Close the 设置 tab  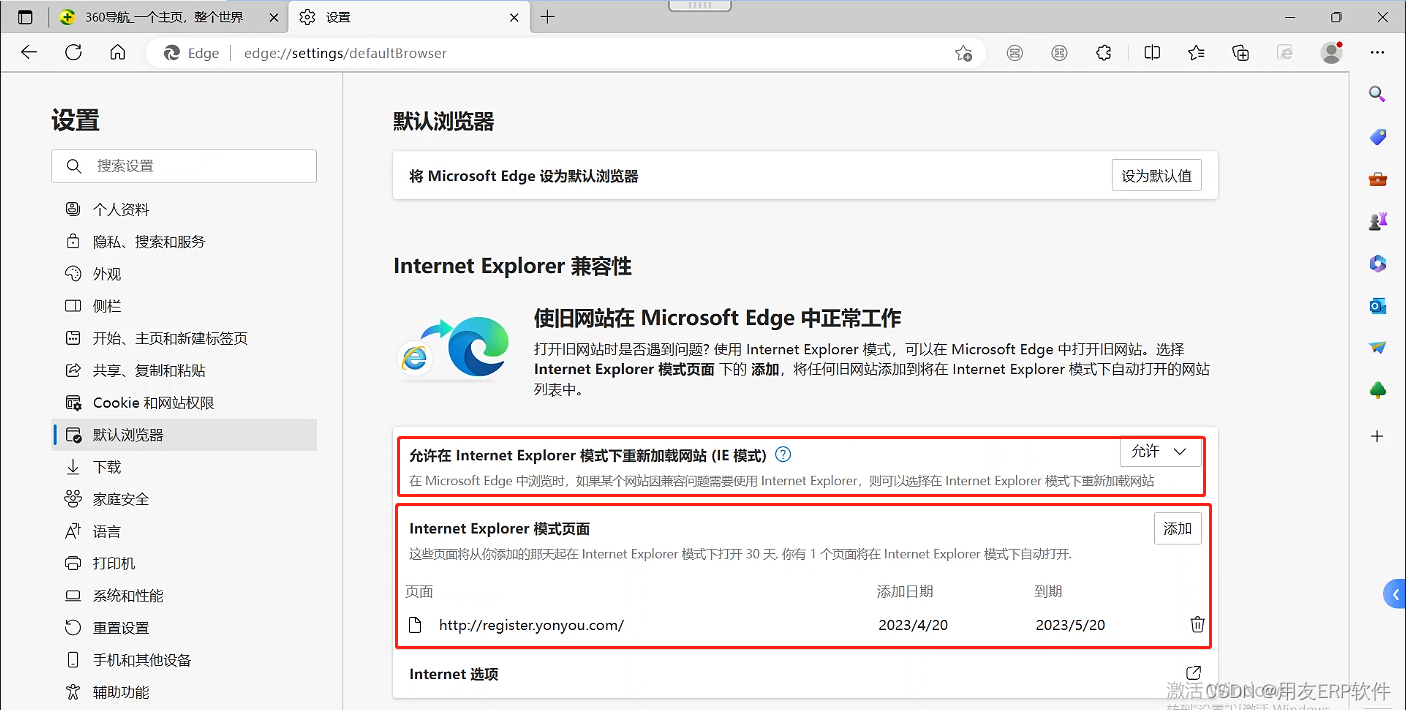point(514,17)
